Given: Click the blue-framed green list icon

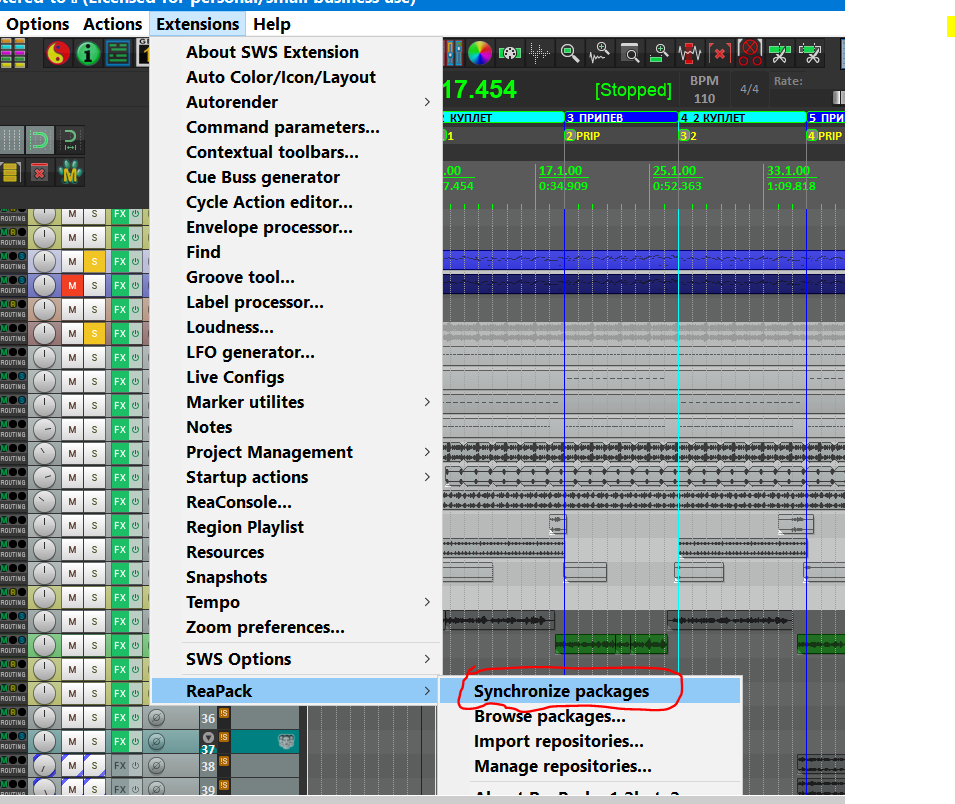Looking at the screenshot, I should point(118,54).
